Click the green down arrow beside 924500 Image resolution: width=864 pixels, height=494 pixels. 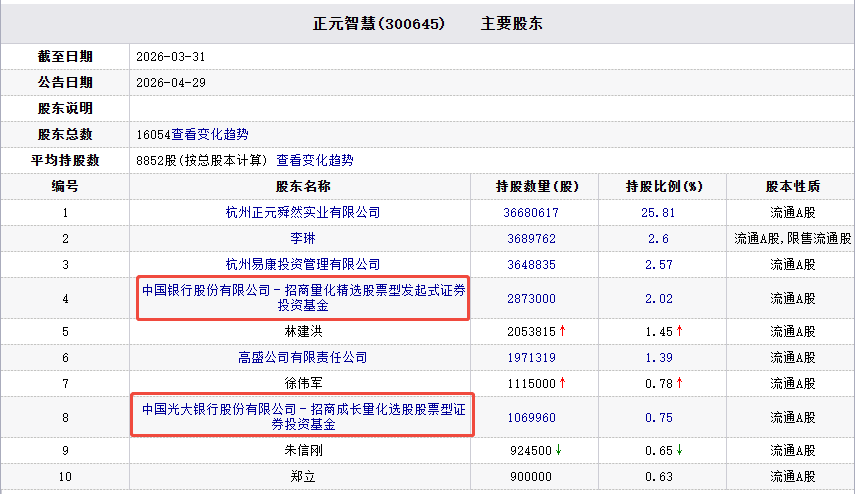(559, 450)
